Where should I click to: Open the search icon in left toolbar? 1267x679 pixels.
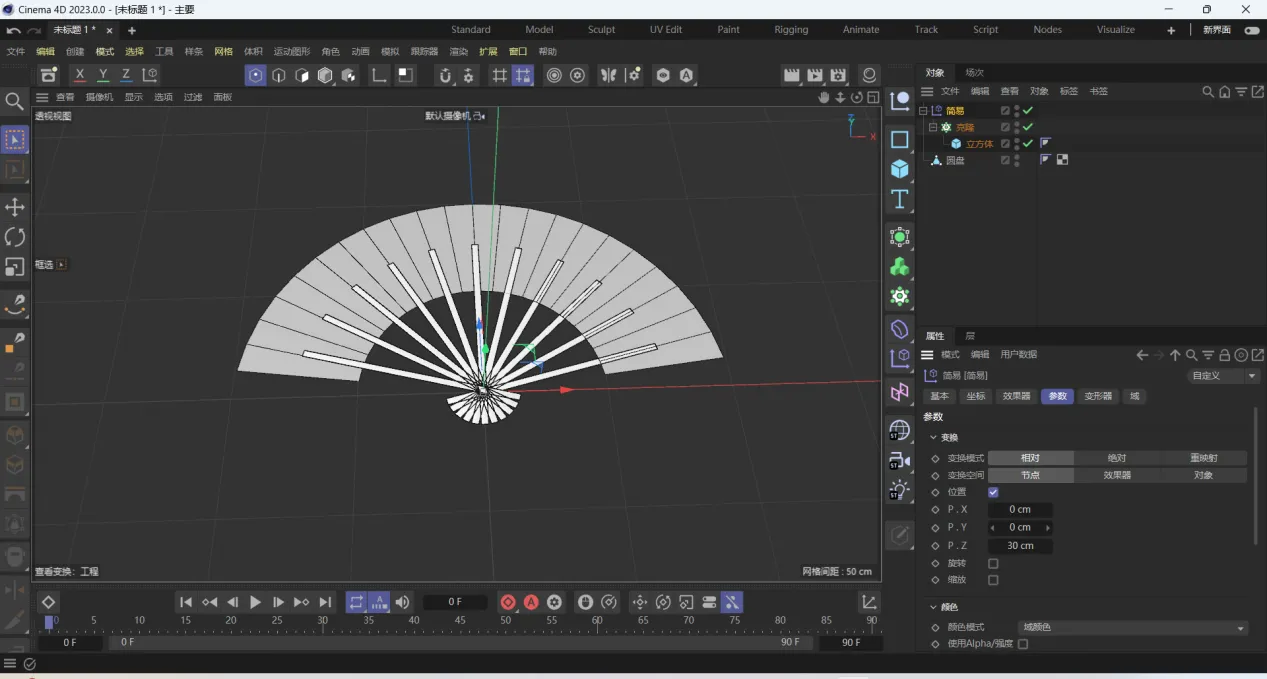pos(14,101)
